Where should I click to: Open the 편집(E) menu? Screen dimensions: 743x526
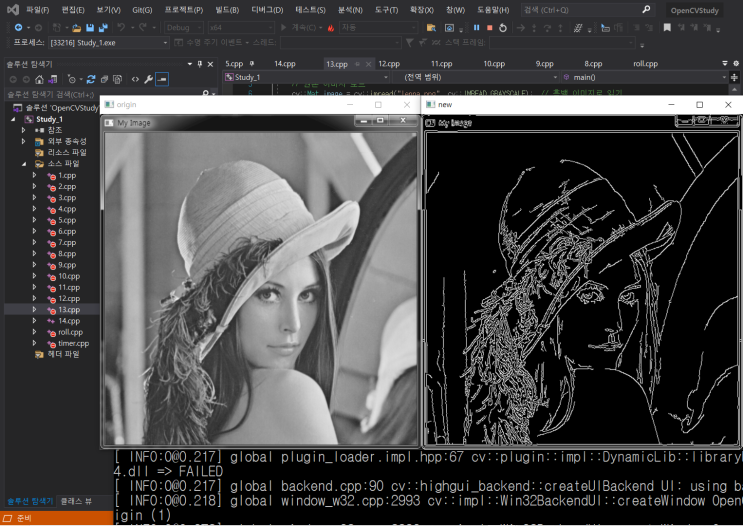click(x=73, y=10)
